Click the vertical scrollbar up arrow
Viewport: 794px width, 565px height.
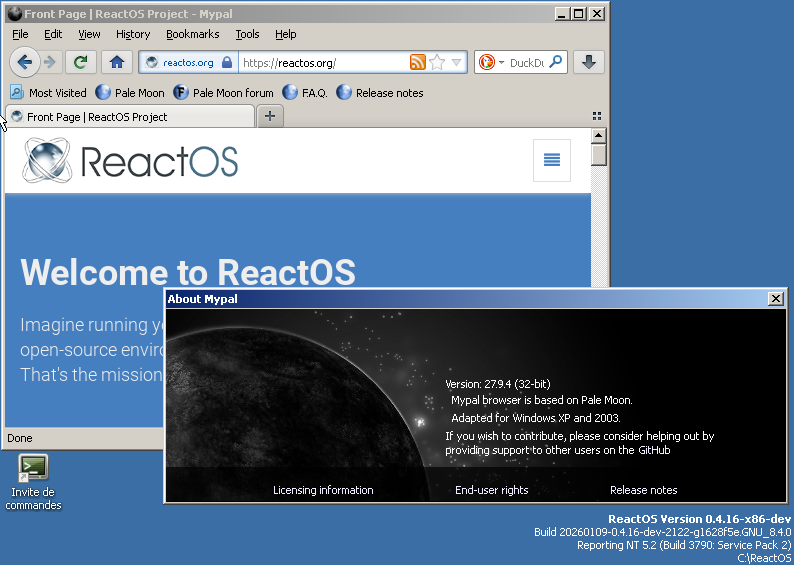pyautogui.click(x=599, y=135)
